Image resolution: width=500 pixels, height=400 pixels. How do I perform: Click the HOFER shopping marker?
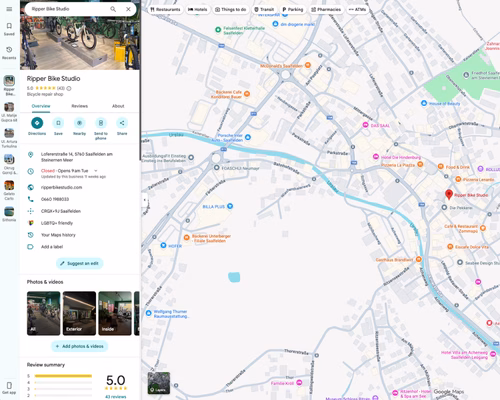[x=163, y=245]
